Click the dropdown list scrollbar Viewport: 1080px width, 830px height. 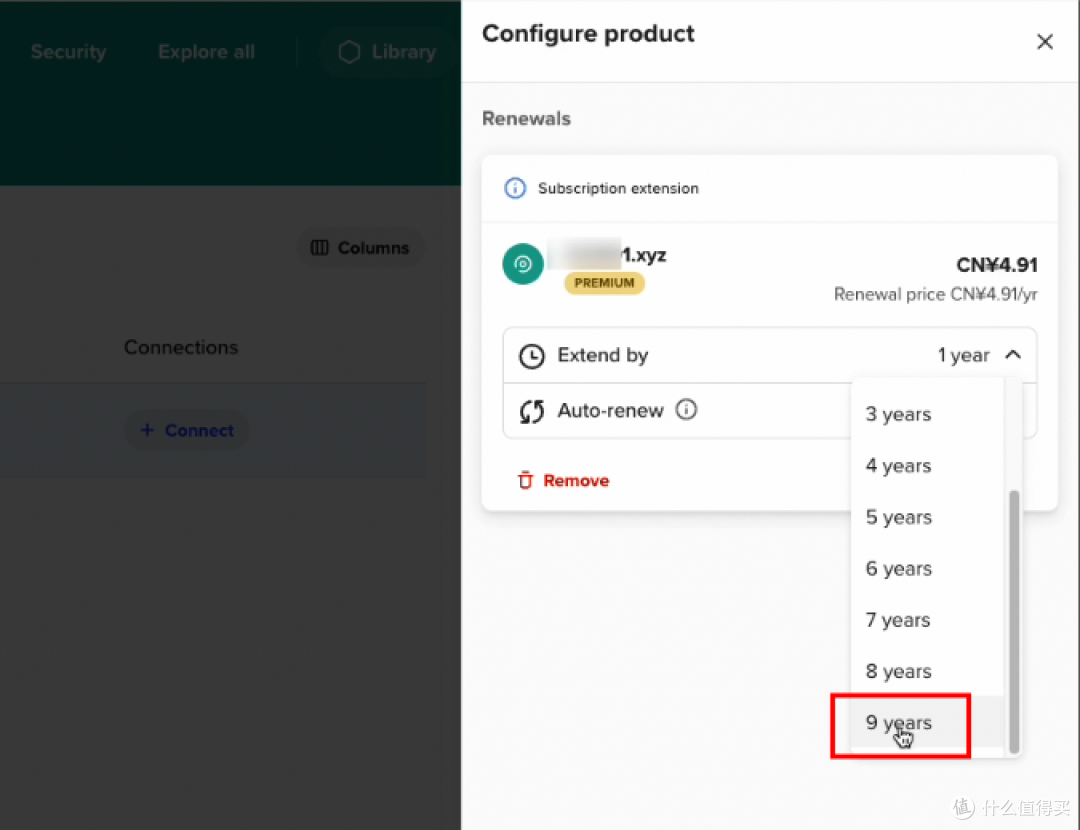tap(1014, 620)
